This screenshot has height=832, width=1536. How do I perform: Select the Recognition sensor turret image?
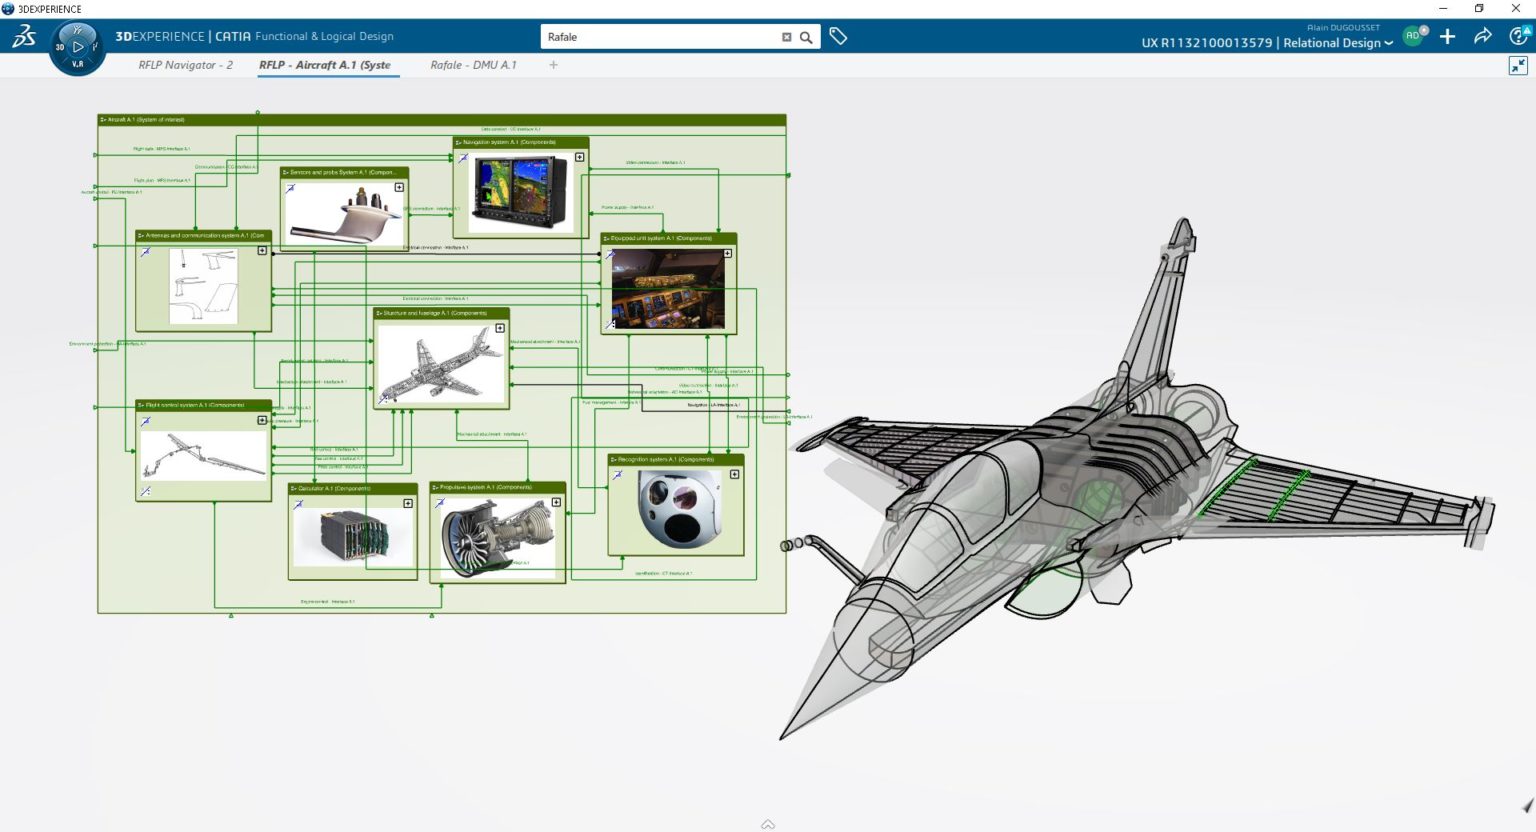coord(680,510)
